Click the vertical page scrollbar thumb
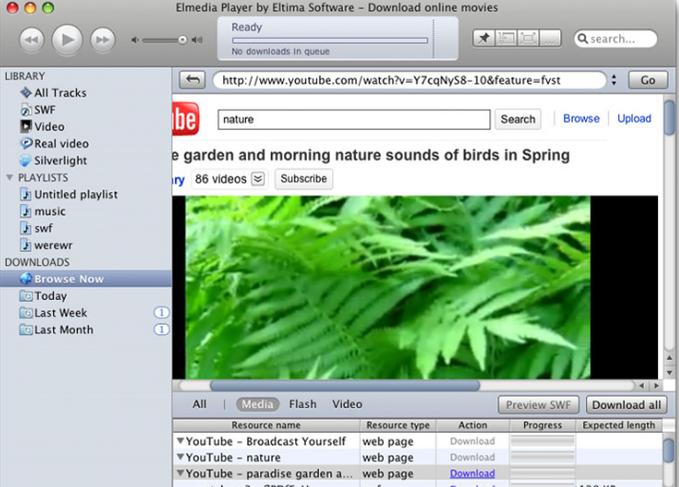The image size is (679, 487). [669, 117]
